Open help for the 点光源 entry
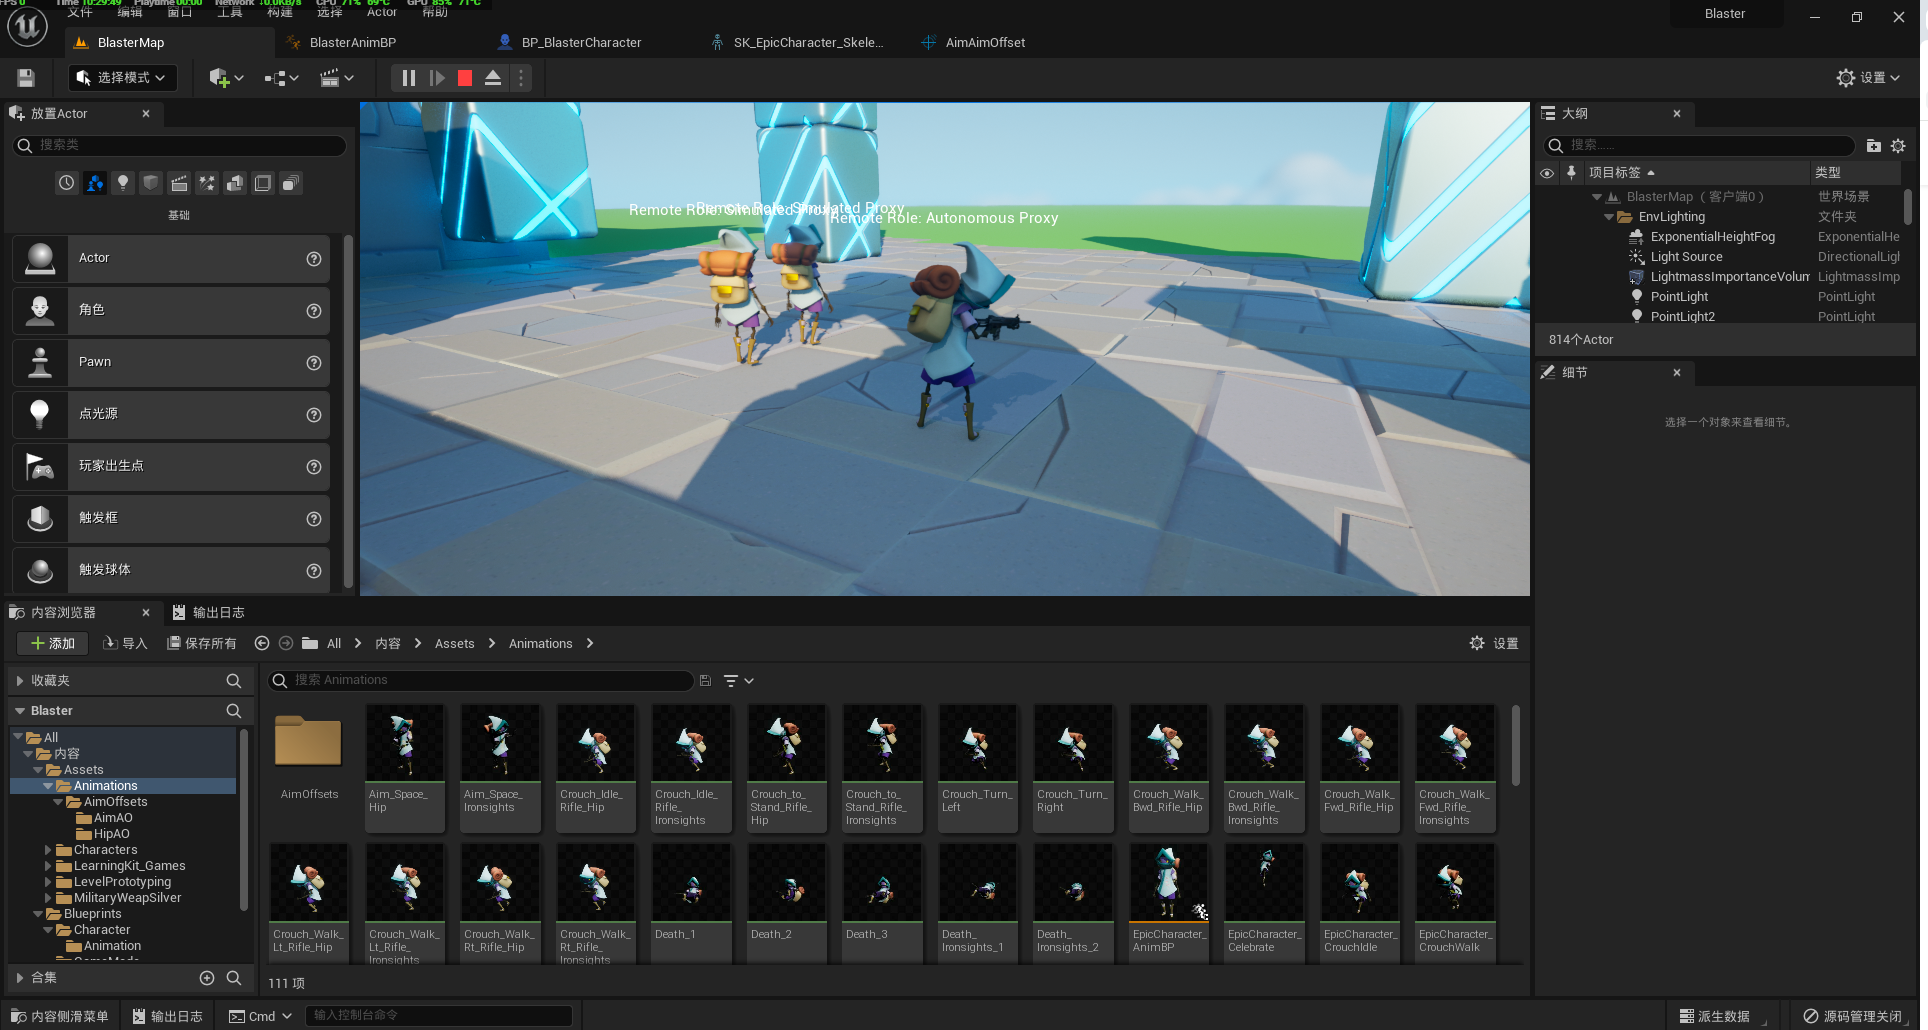Screen dimensions: 1928x1030 click(314, 415)
